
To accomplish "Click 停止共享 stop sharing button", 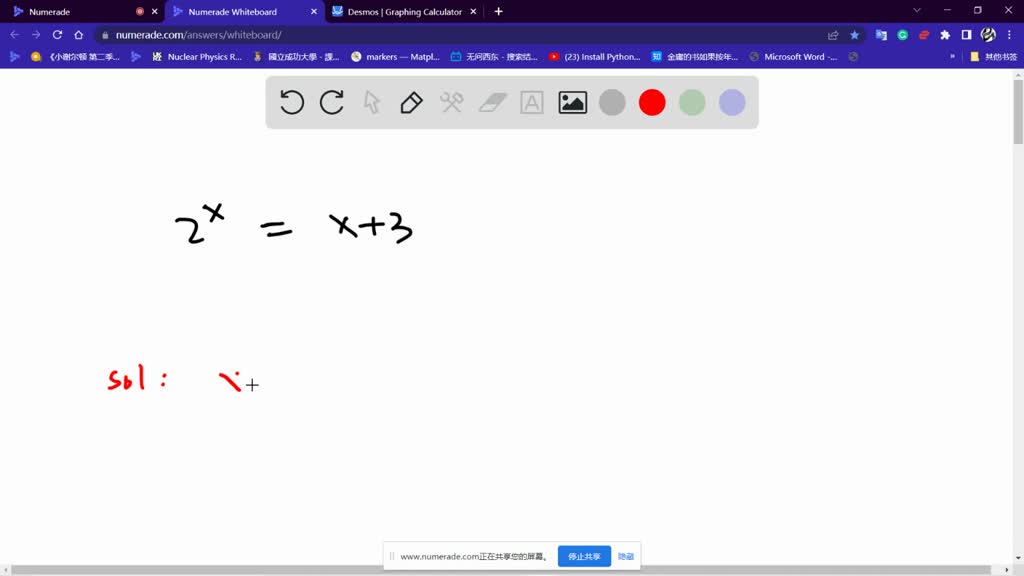I will tap(584, 556).
